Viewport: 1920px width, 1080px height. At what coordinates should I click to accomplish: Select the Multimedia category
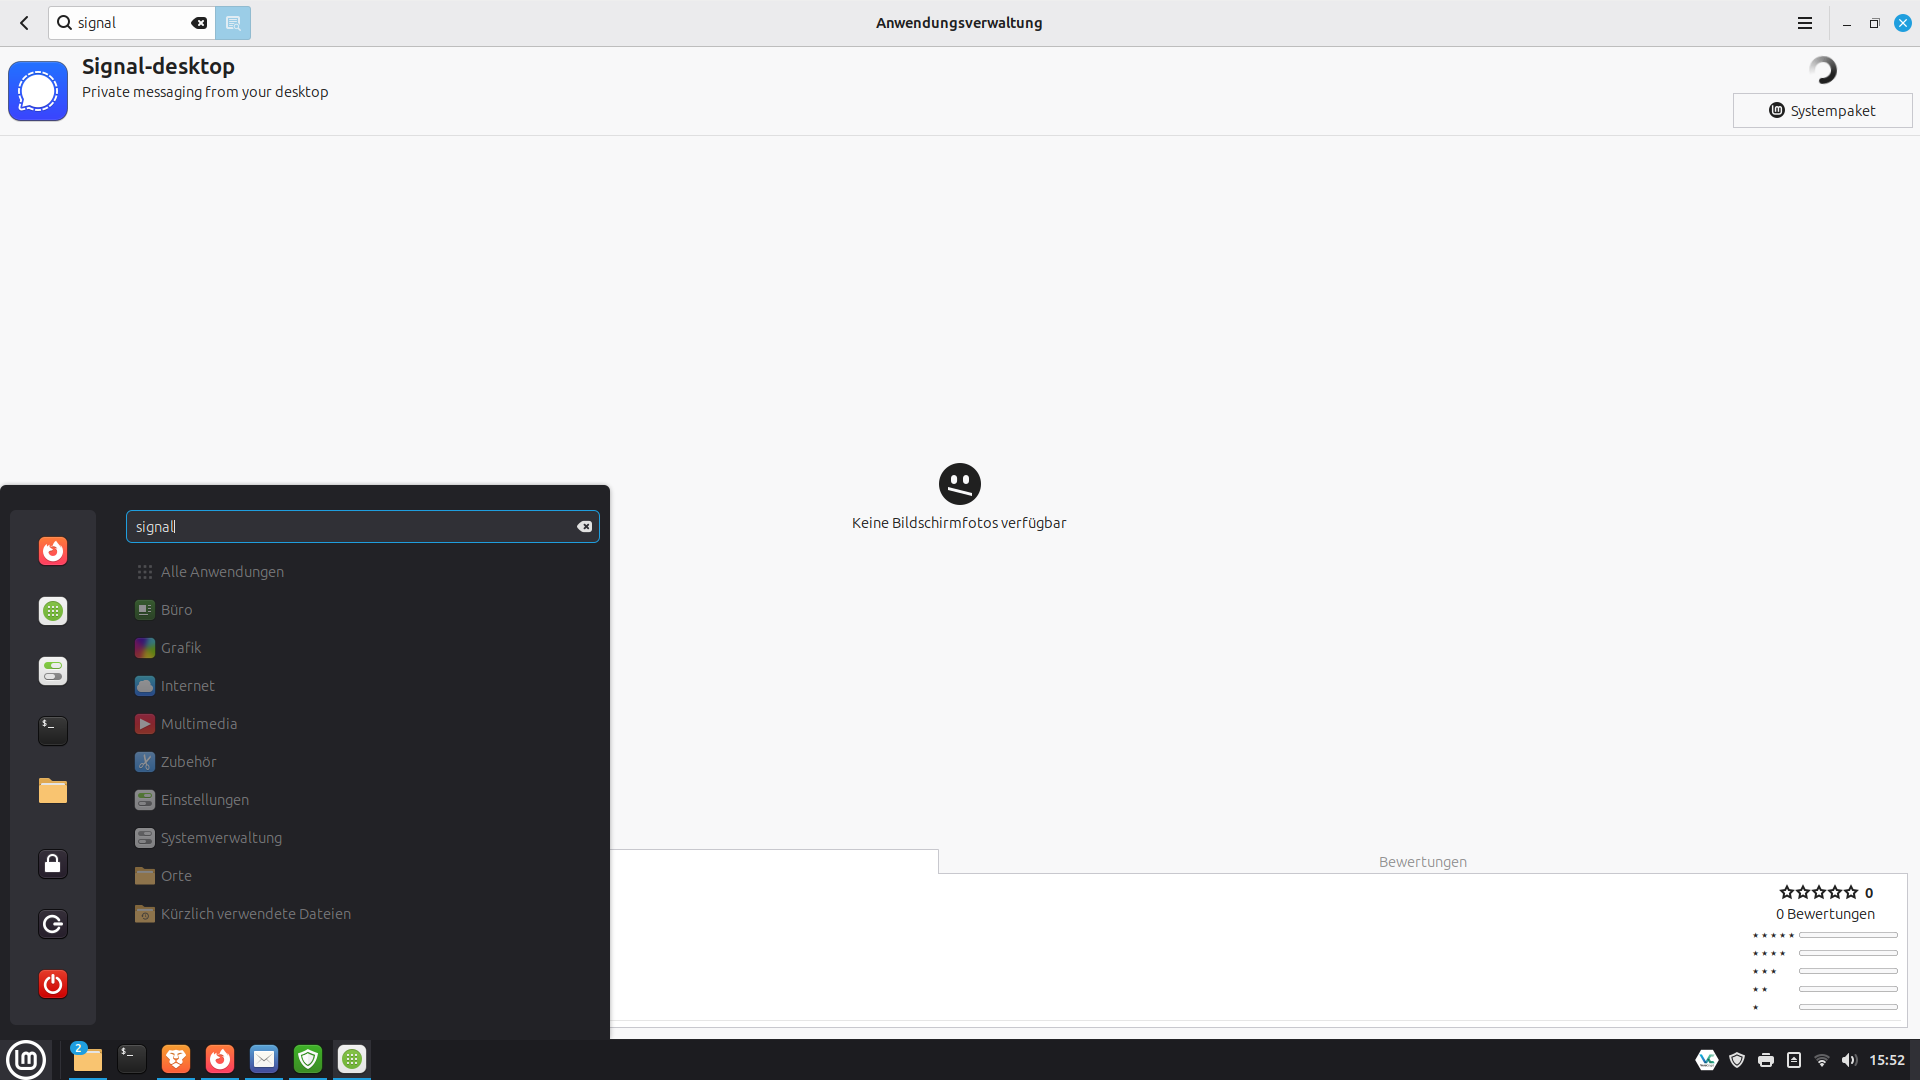(x=198, y=724)
